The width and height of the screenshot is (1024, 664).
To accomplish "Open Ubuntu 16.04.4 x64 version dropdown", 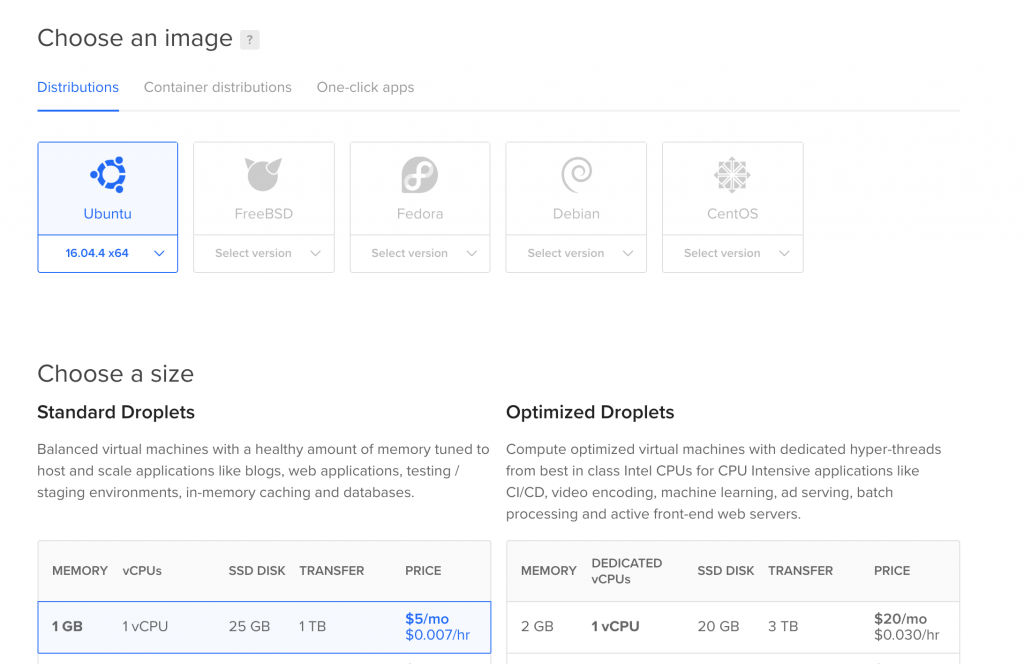I will coord(108,253).
